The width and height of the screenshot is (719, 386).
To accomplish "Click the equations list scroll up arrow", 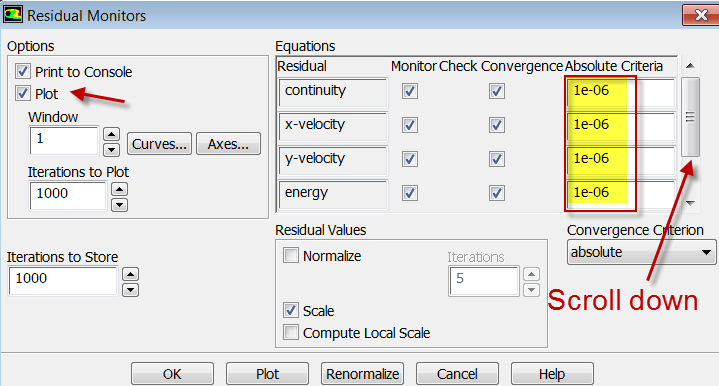I will point(690,66).
